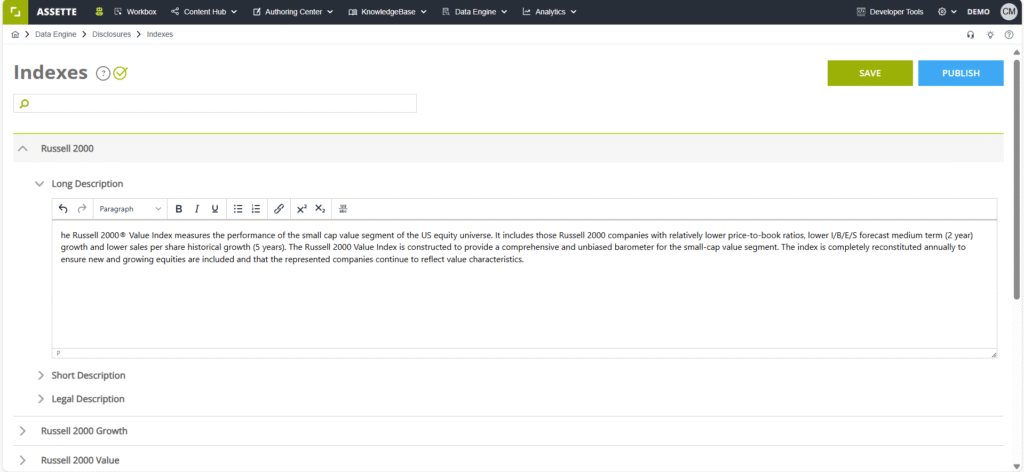Insert a numbered list
Screen dimensions: 1024x472
click(x=256, y=209)
